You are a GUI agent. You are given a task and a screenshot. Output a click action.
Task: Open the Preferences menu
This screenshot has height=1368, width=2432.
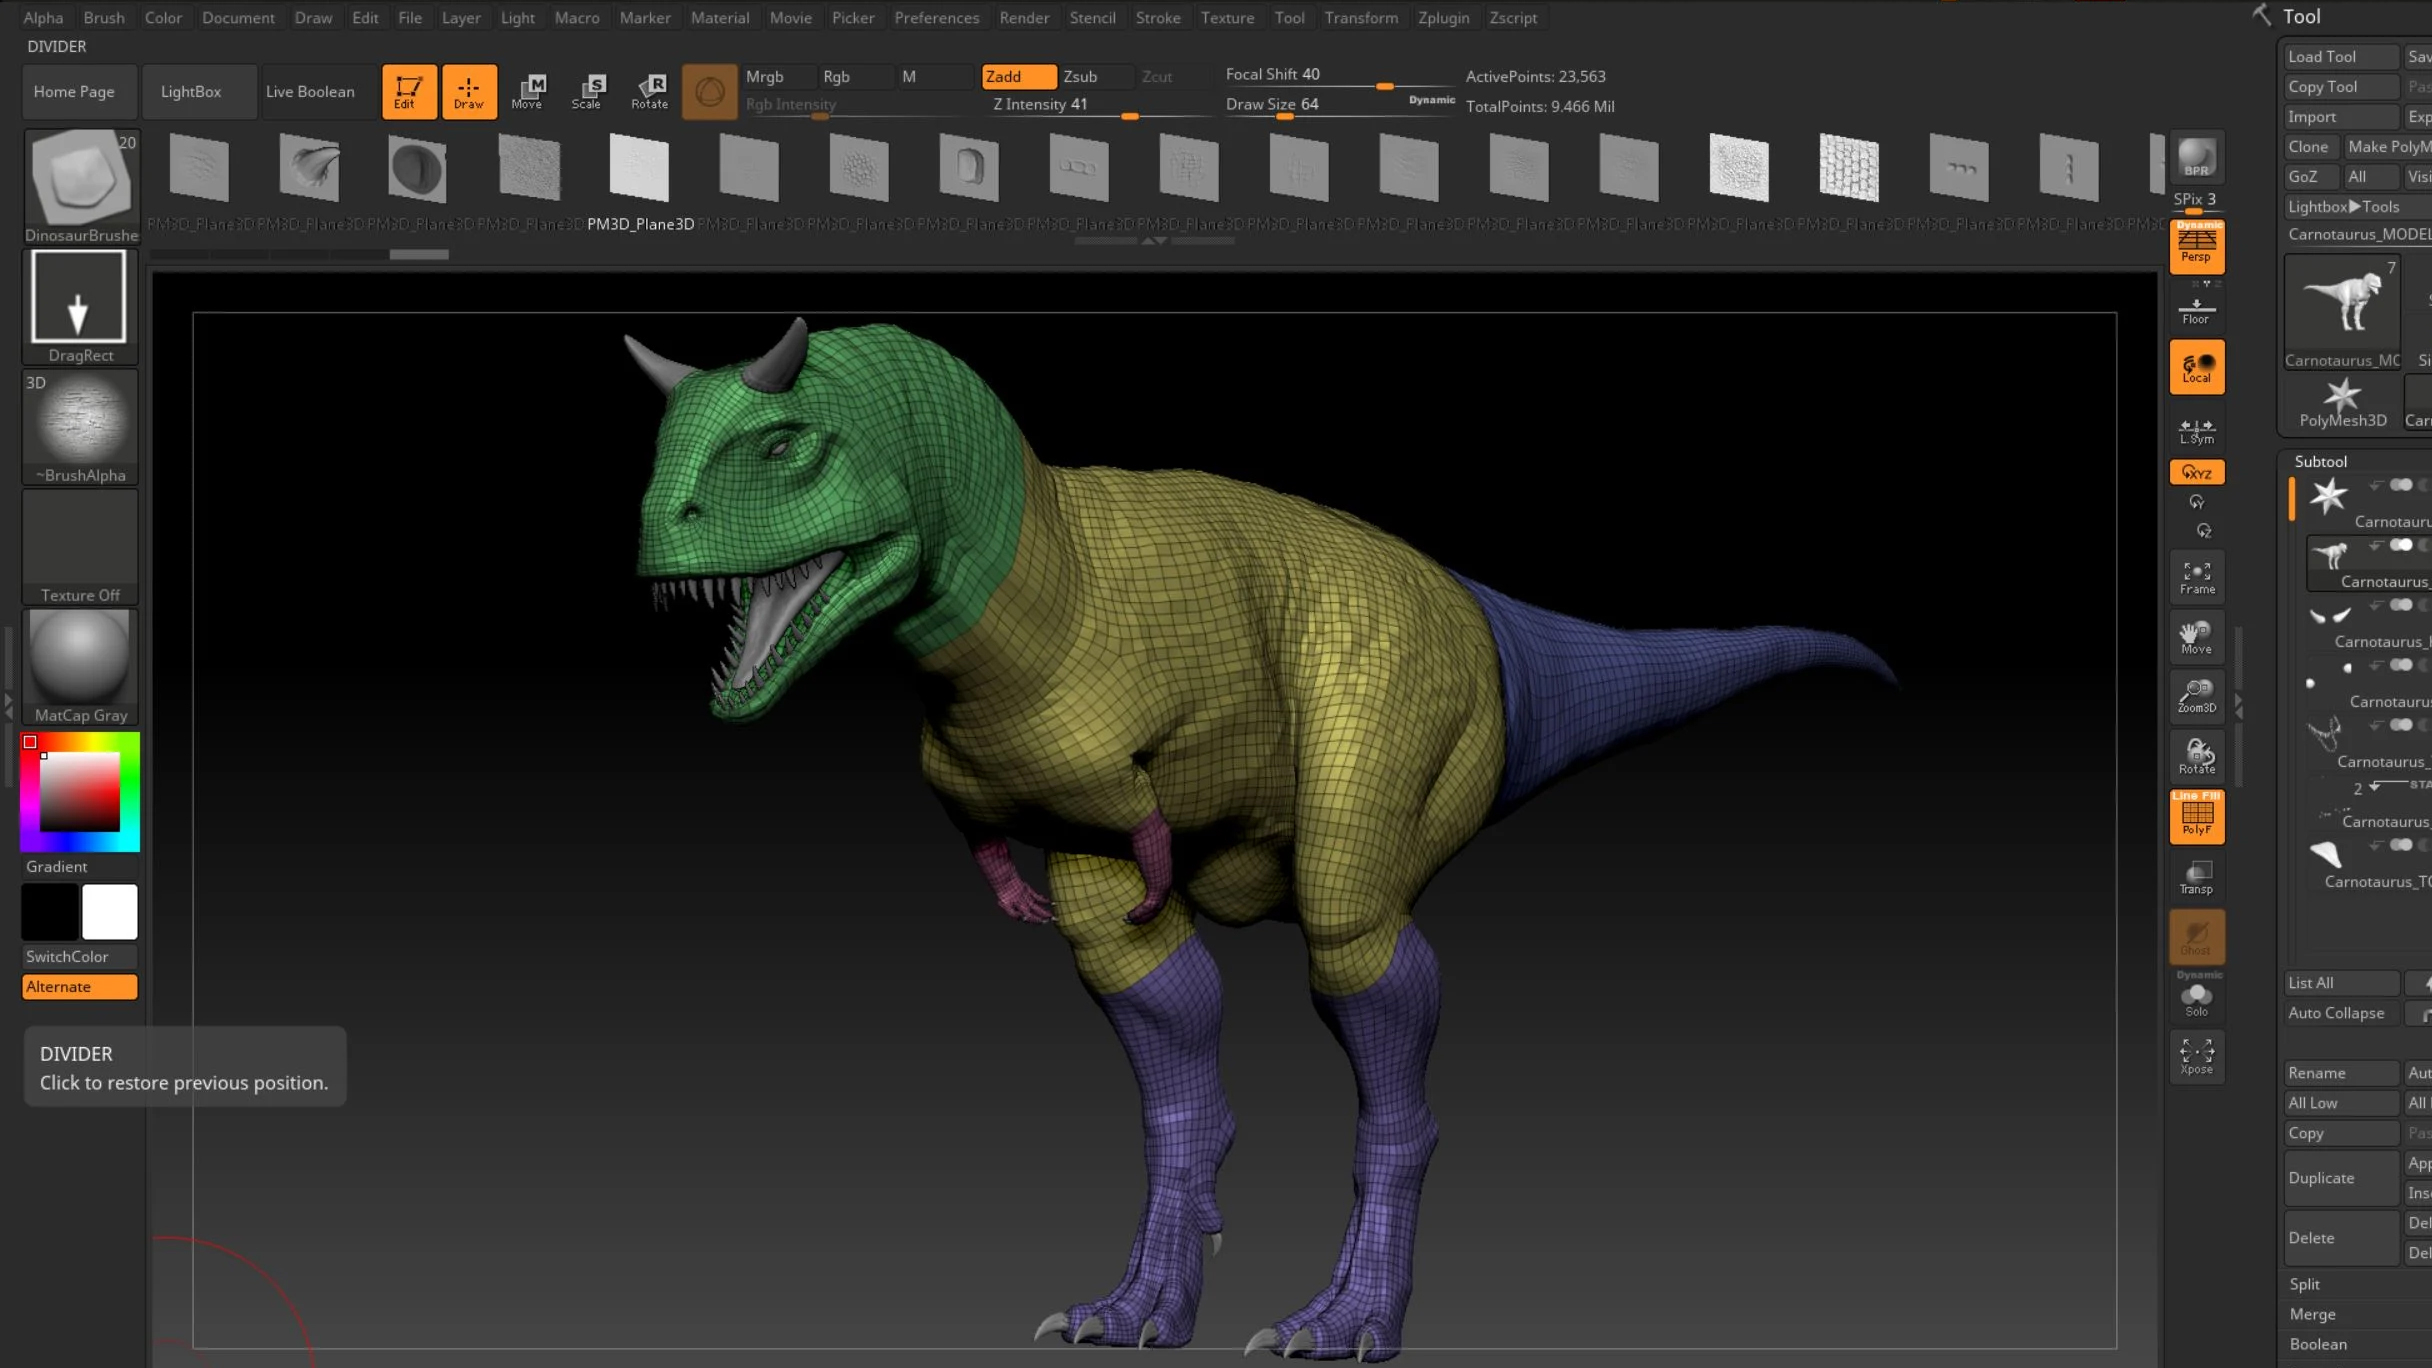pos(936,17)
